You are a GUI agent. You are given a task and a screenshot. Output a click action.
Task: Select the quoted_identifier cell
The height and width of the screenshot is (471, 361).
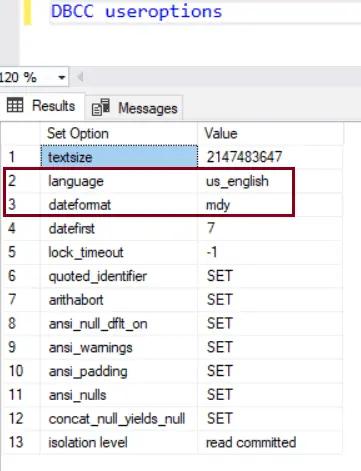119,276
